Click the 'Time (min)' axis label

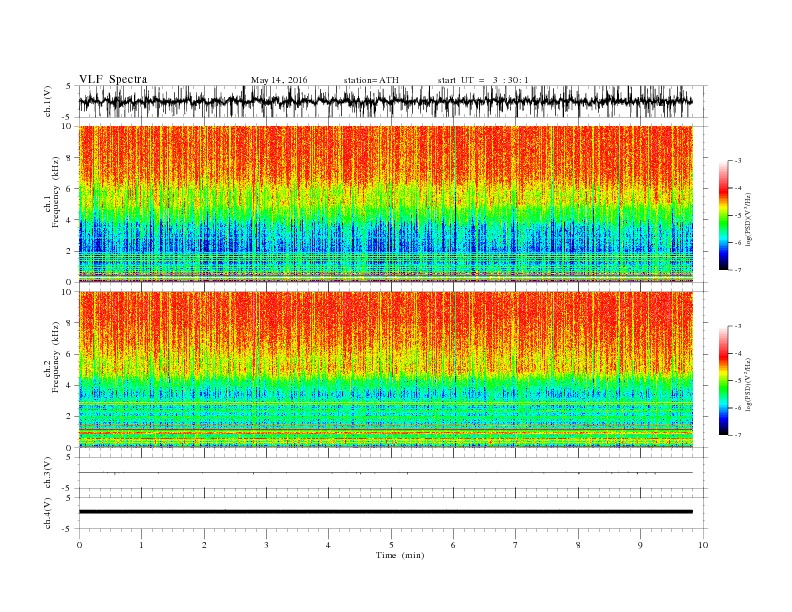pyautogui.click(x=400, y=555)
